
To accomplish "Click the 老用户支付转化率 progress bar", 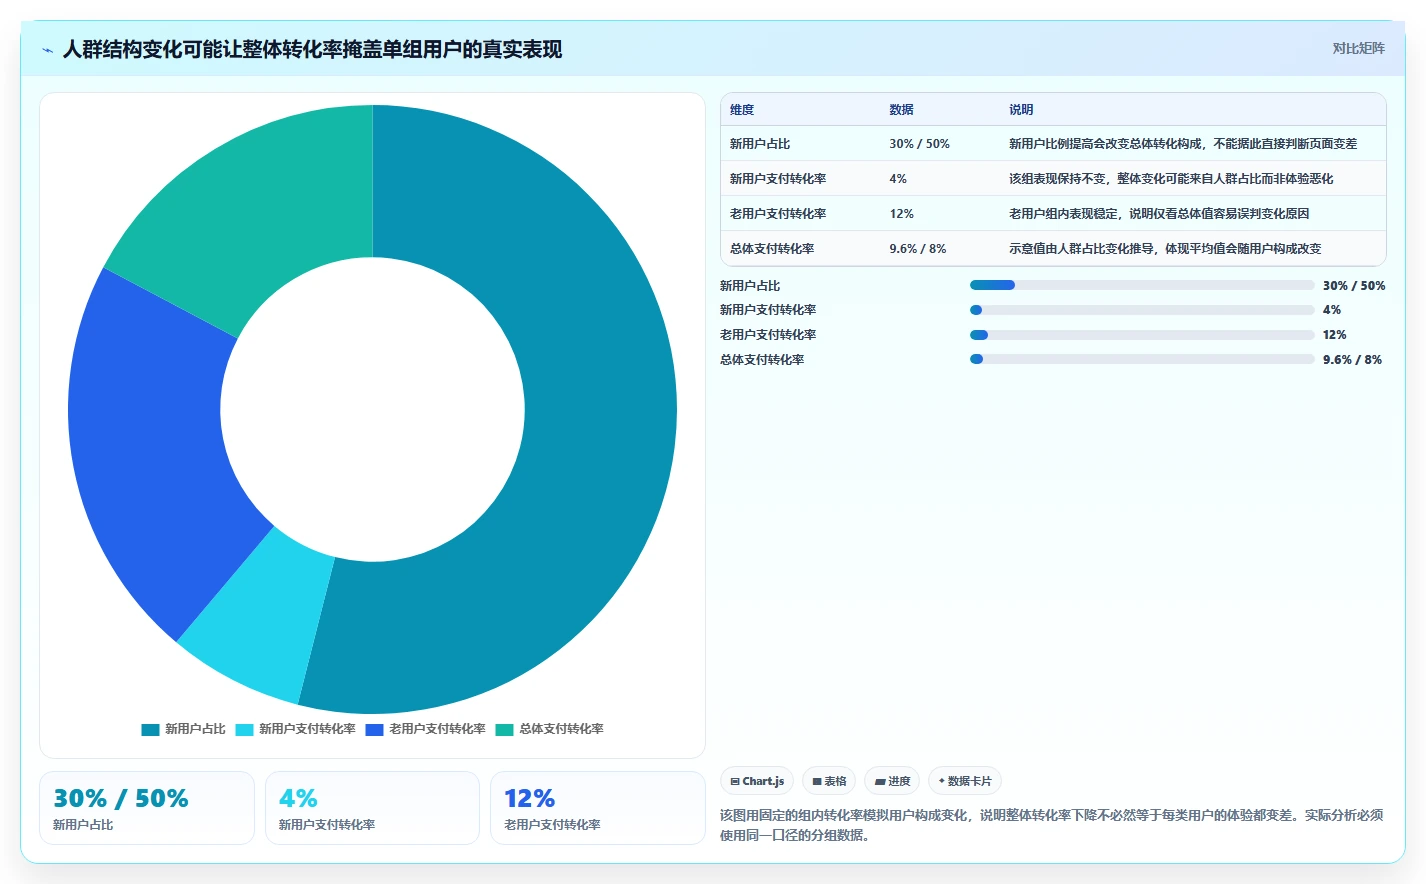I will pos(1142,335).
